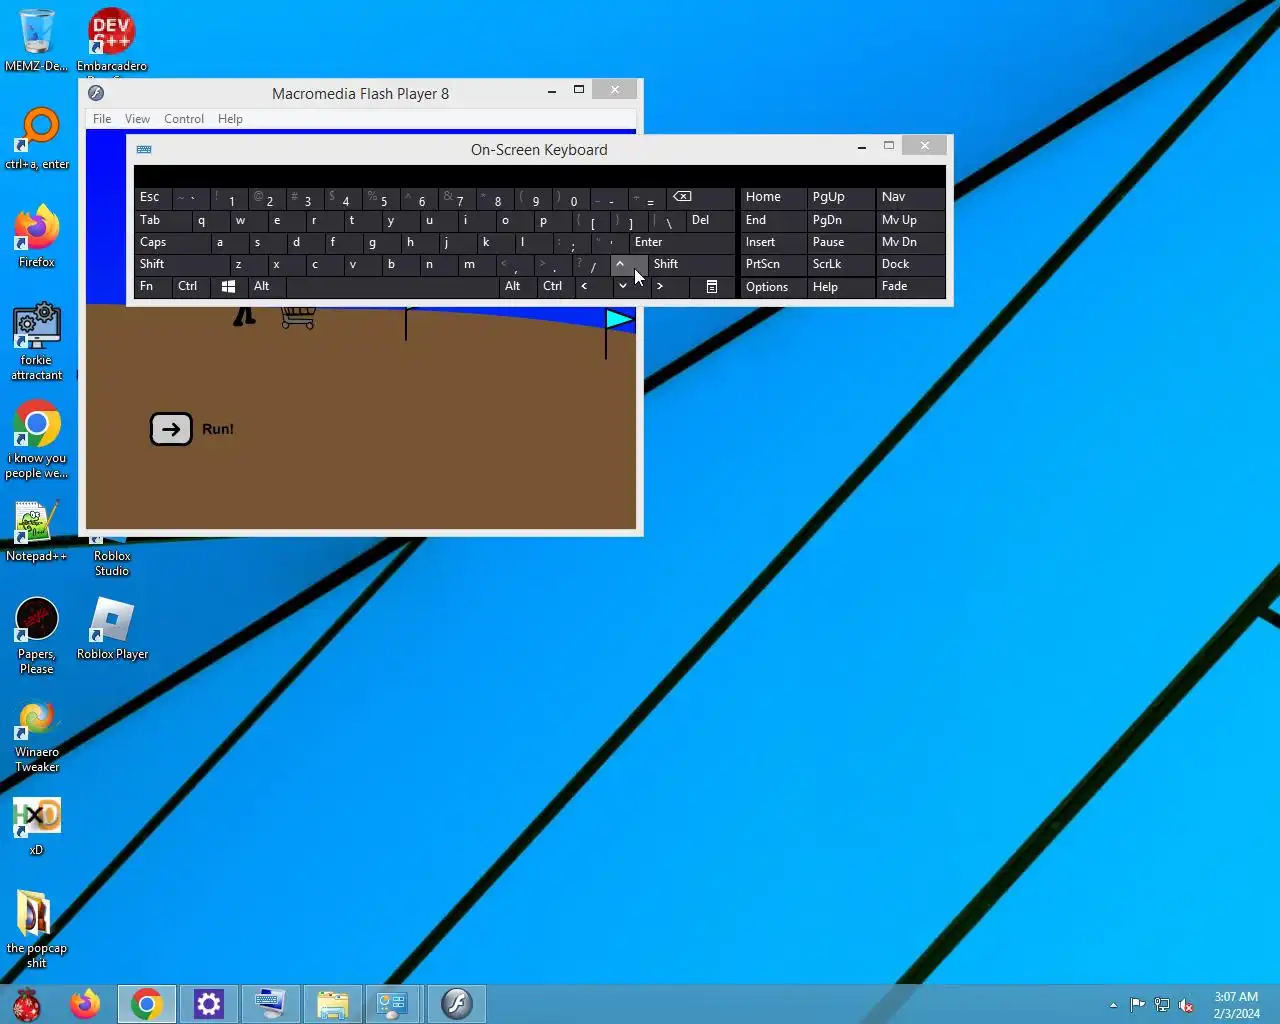Click the Help key on On-Screen Keyboard
Screen dimensions: 1280x1024
pyautogui.click(x=840, y=288)
